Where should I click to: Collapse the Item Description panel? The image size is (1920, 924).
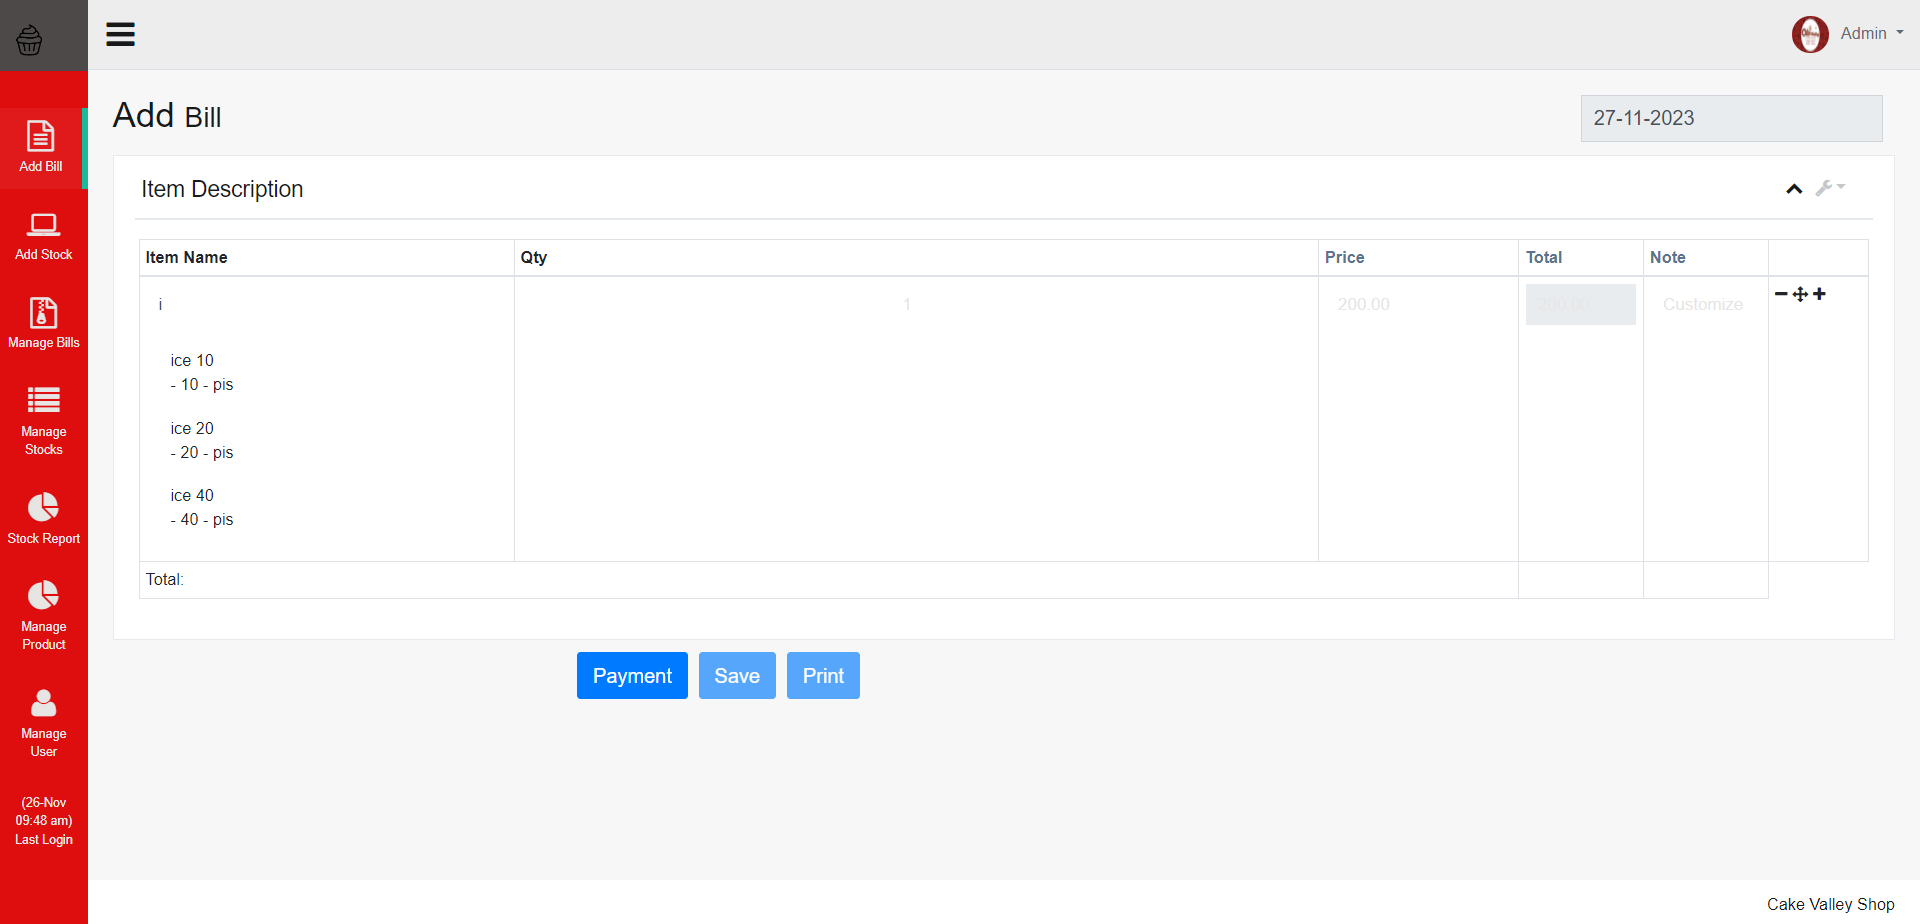click(x=1793, y=188)
